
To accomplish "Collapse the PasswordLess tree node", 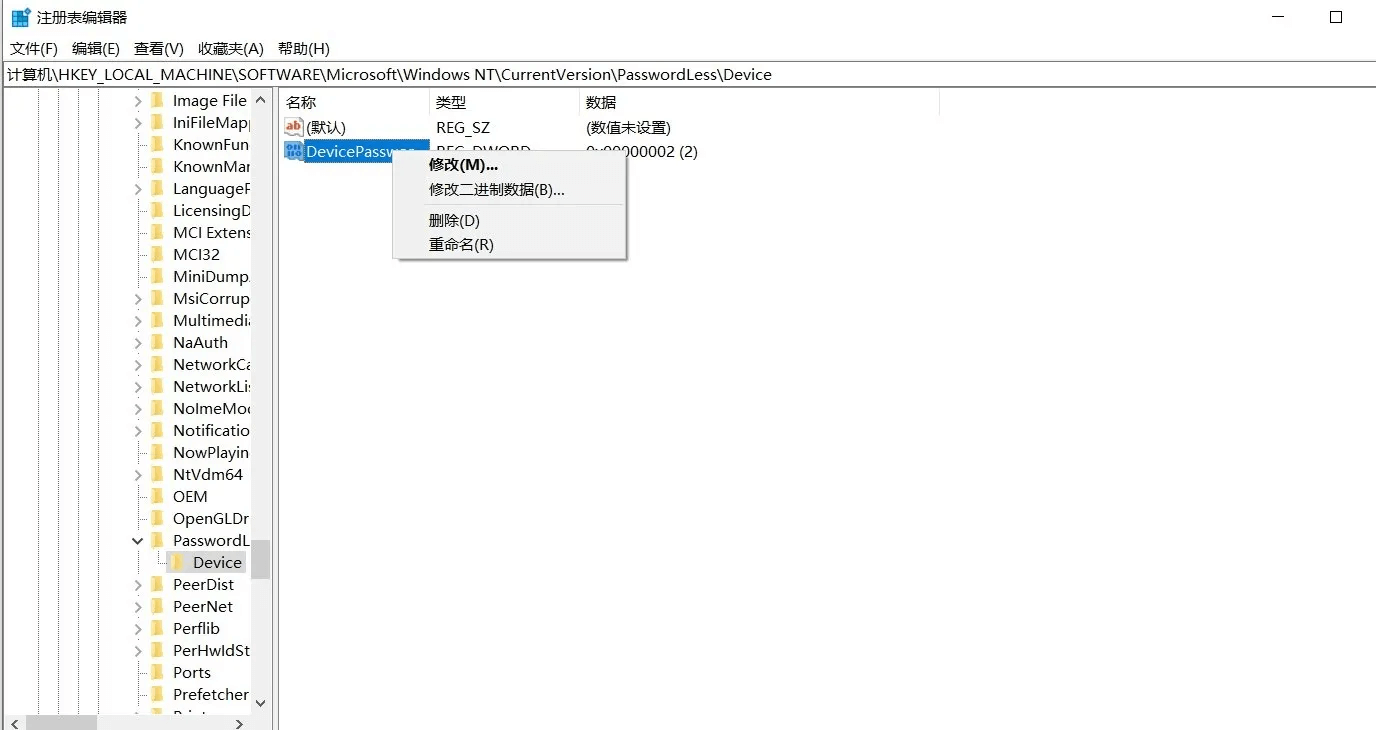I will coord(138,541).
